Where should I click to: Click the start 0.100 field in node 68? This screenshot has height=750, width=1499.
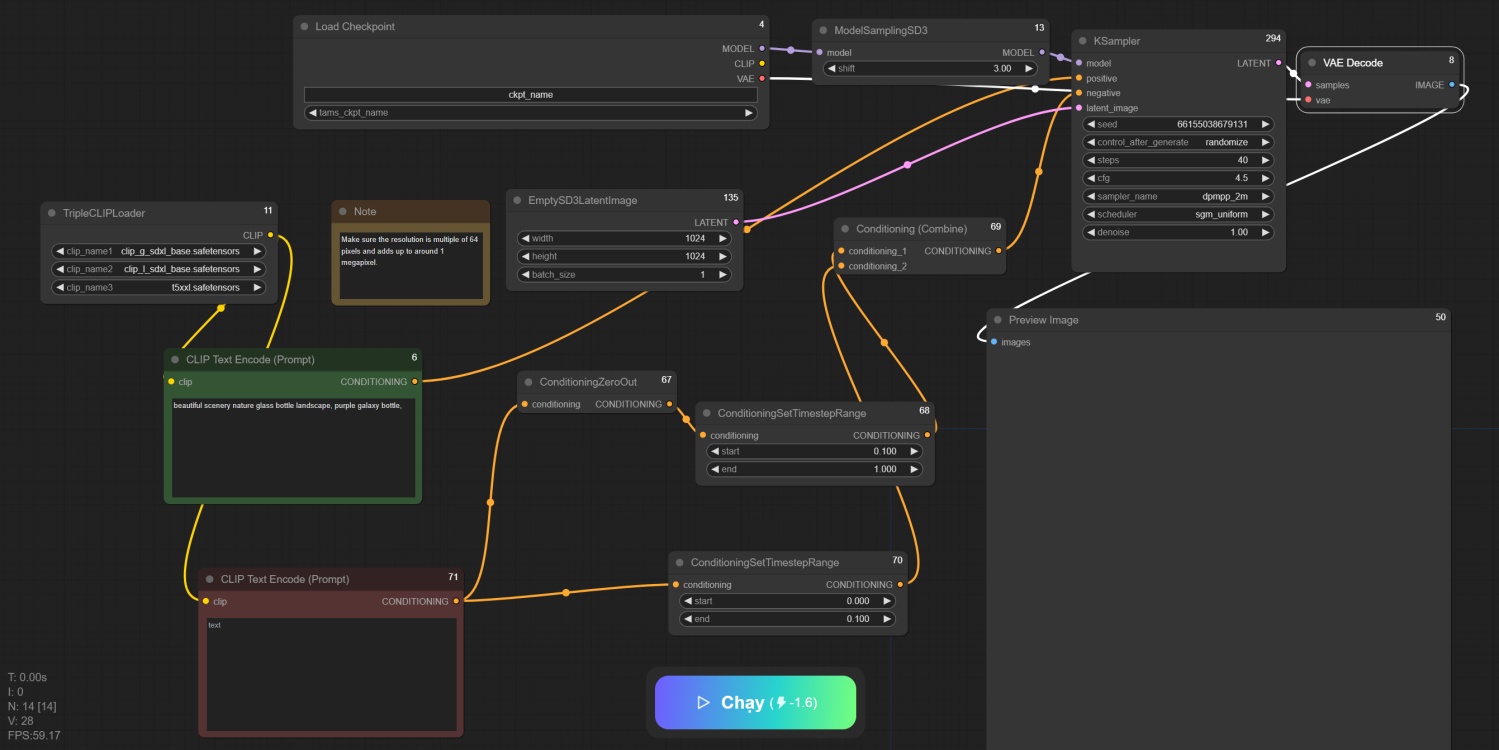(814, 451)
